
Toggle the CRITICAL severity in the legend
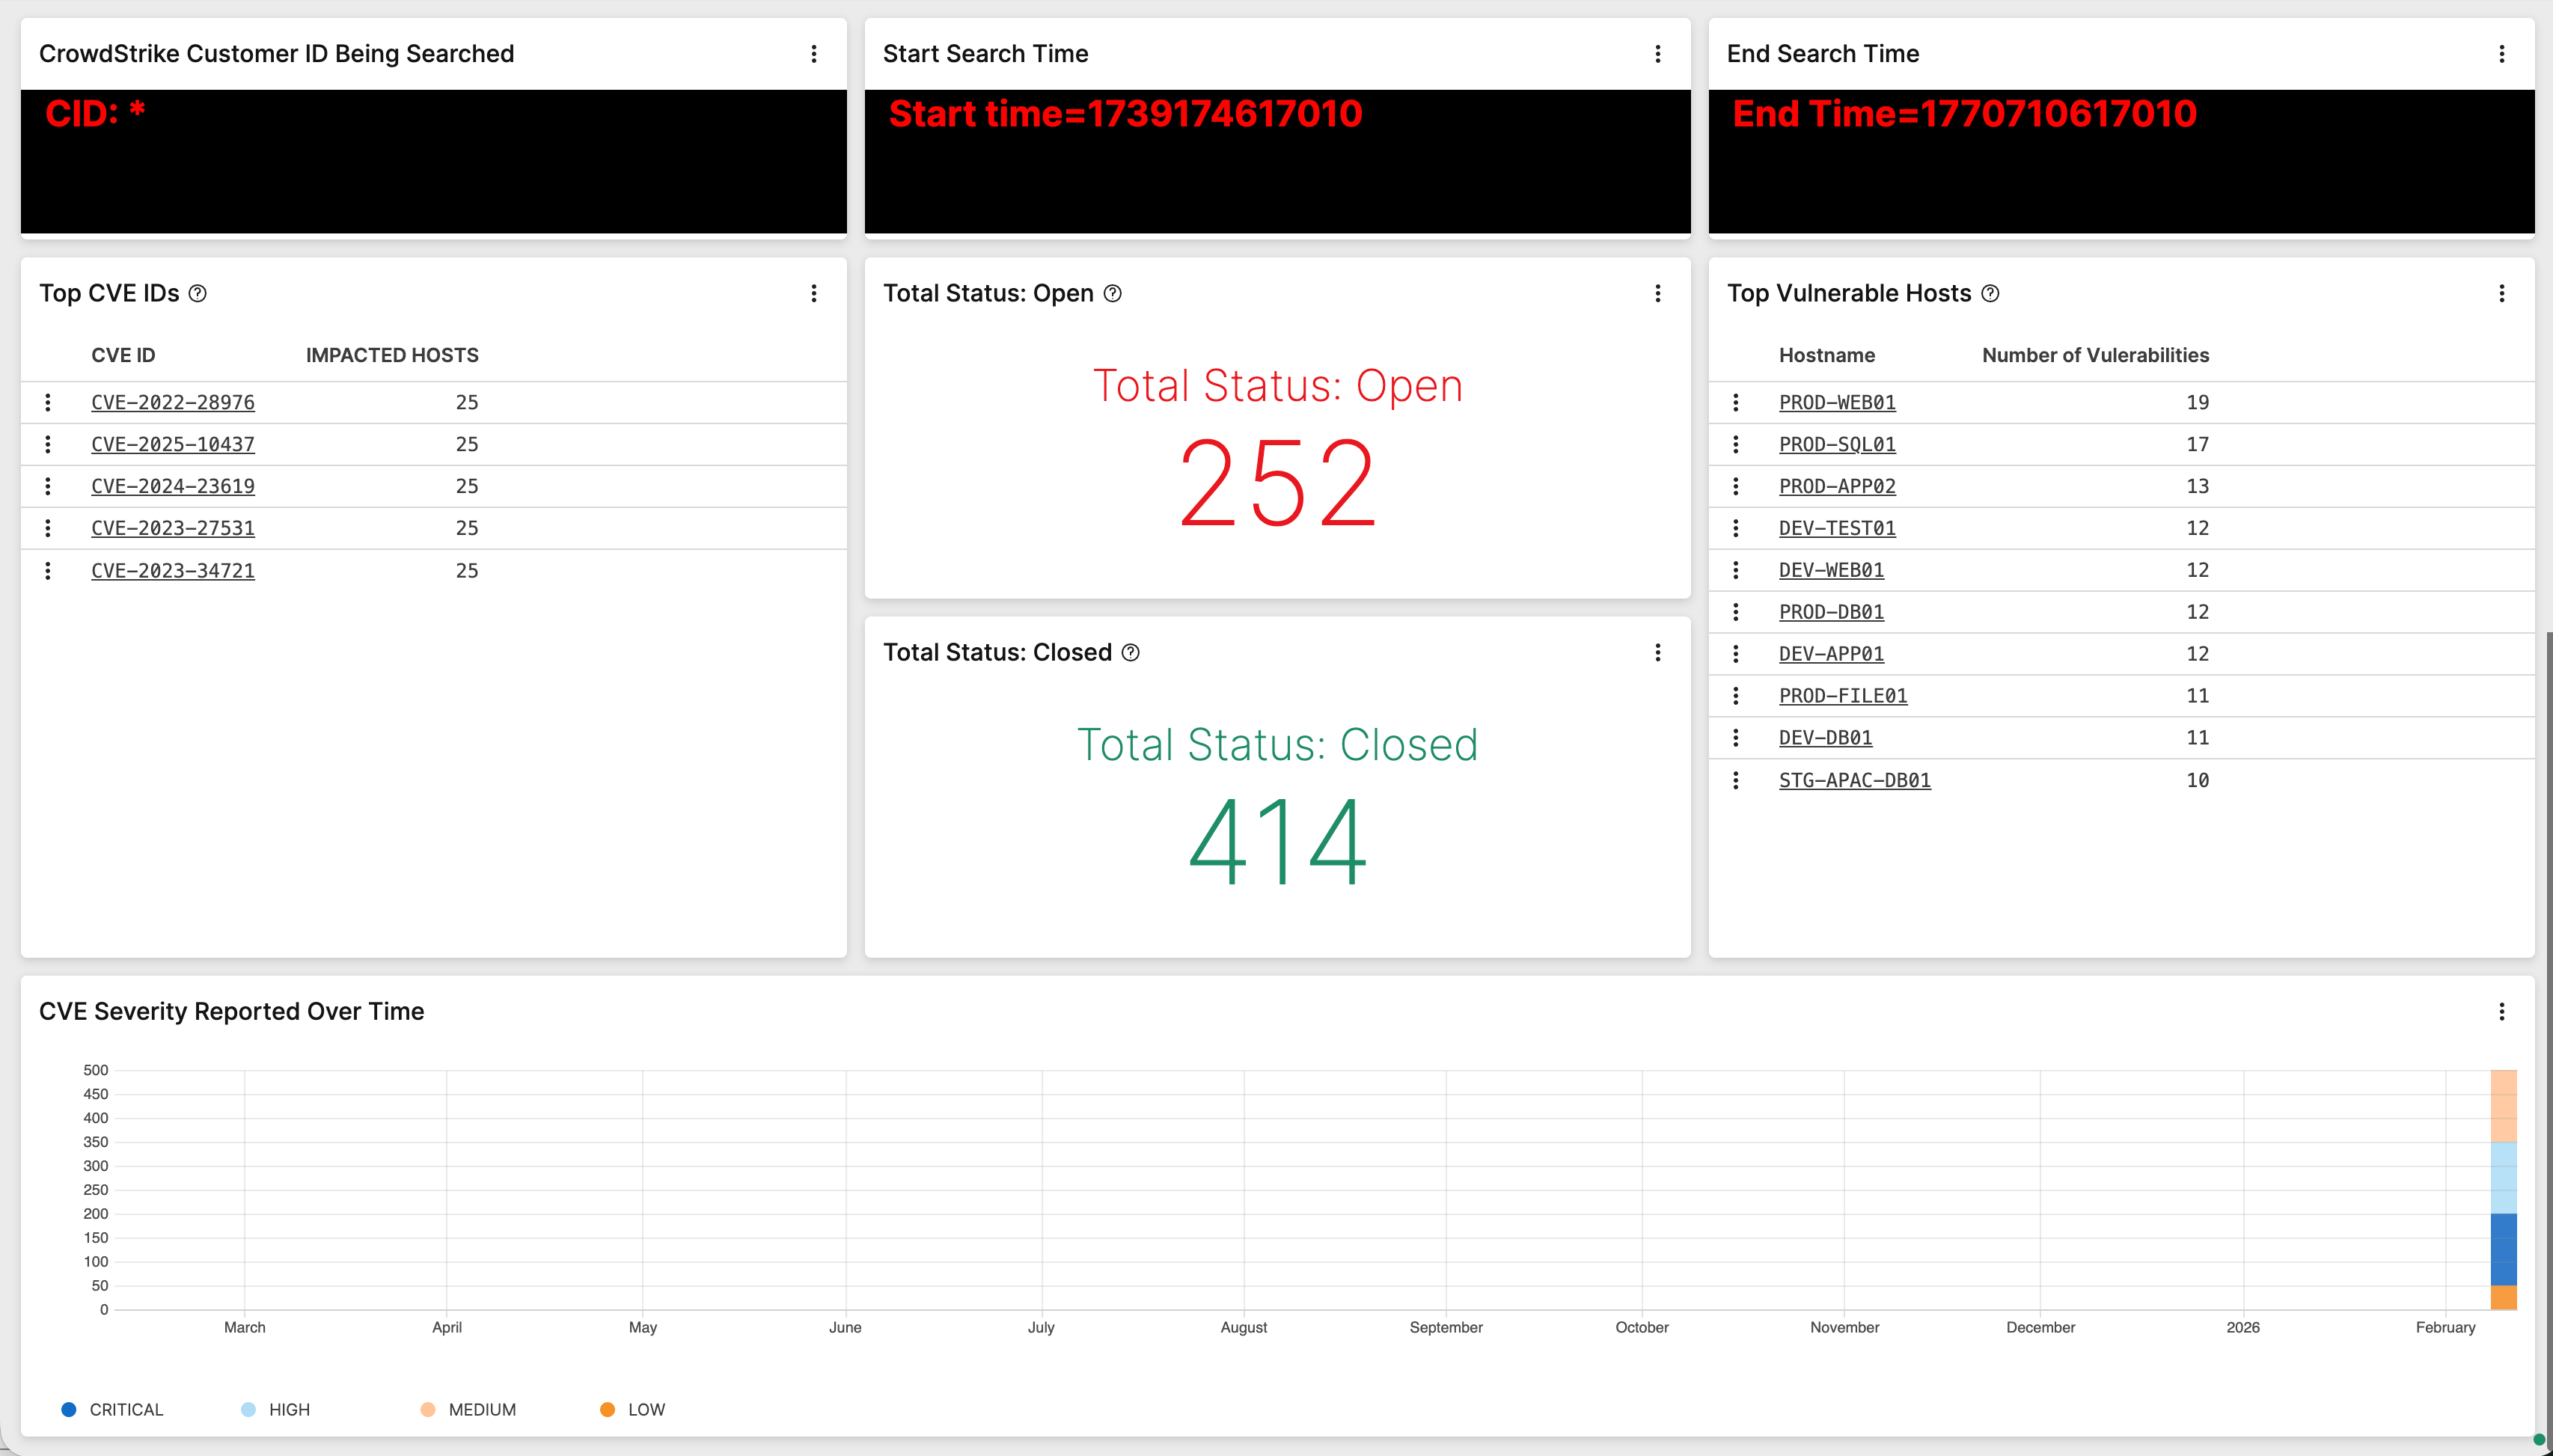[69, 1409]
